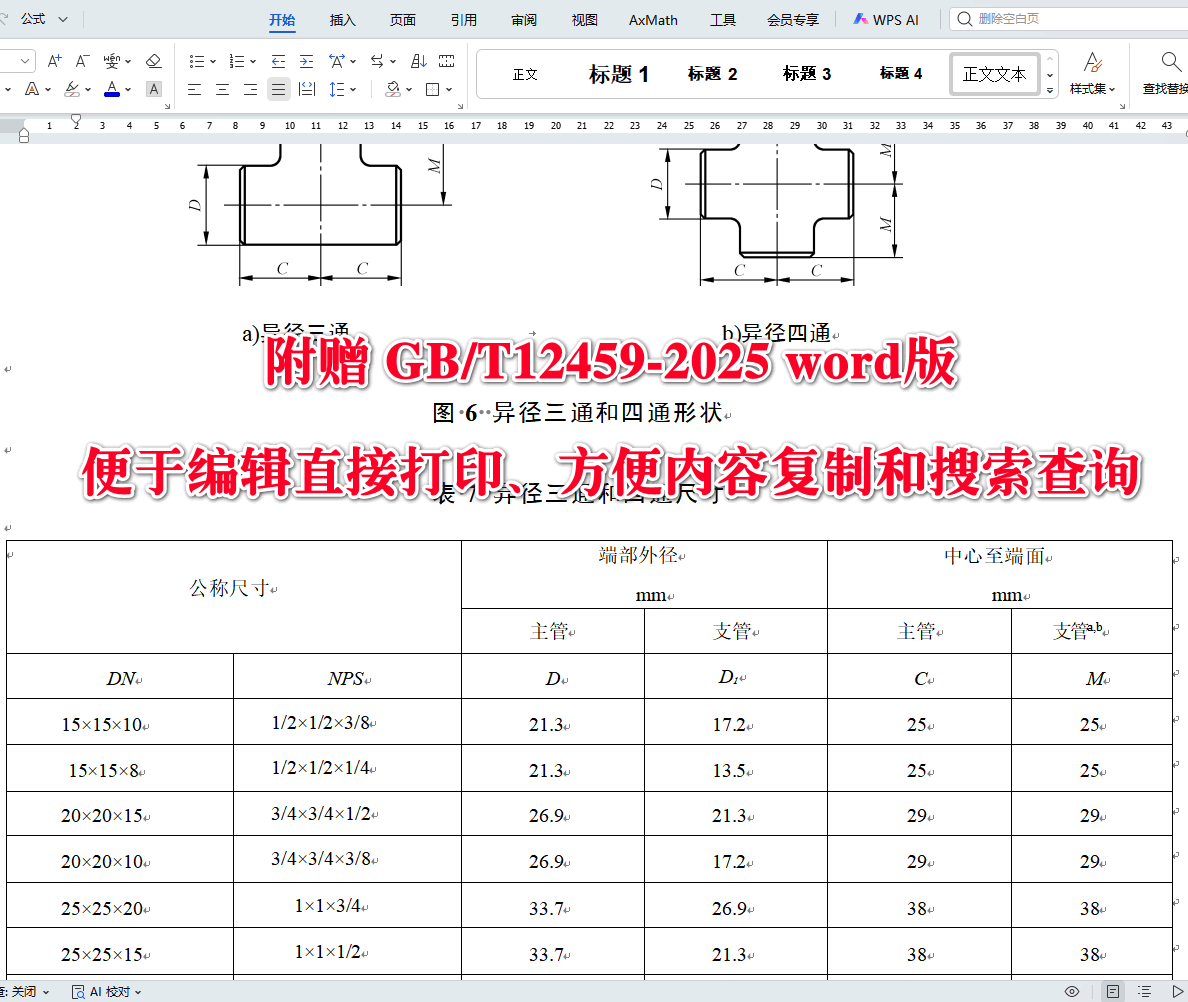Clear formatting with the eraser icon
Viewport: 1188px width, 1002px height.
click(153, 61)
